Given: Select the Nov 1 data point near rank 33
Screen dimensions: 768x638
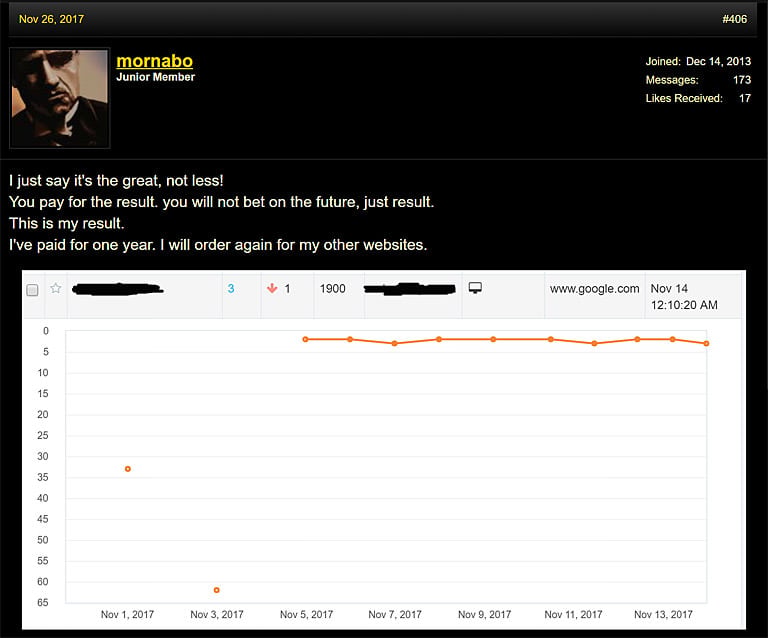Looking at the screenshot, I should (128, 469).
